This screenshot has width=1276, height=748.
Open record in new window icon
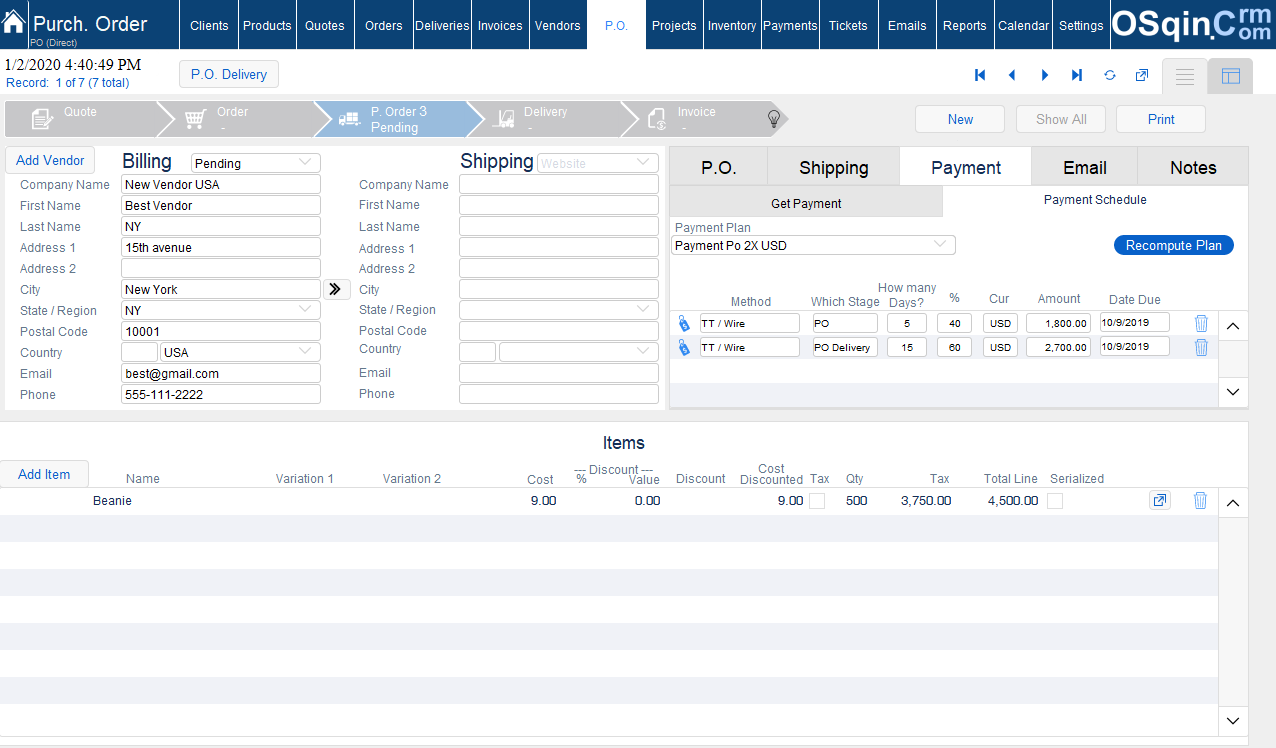pyautogui.click(x=1142, y=75)
